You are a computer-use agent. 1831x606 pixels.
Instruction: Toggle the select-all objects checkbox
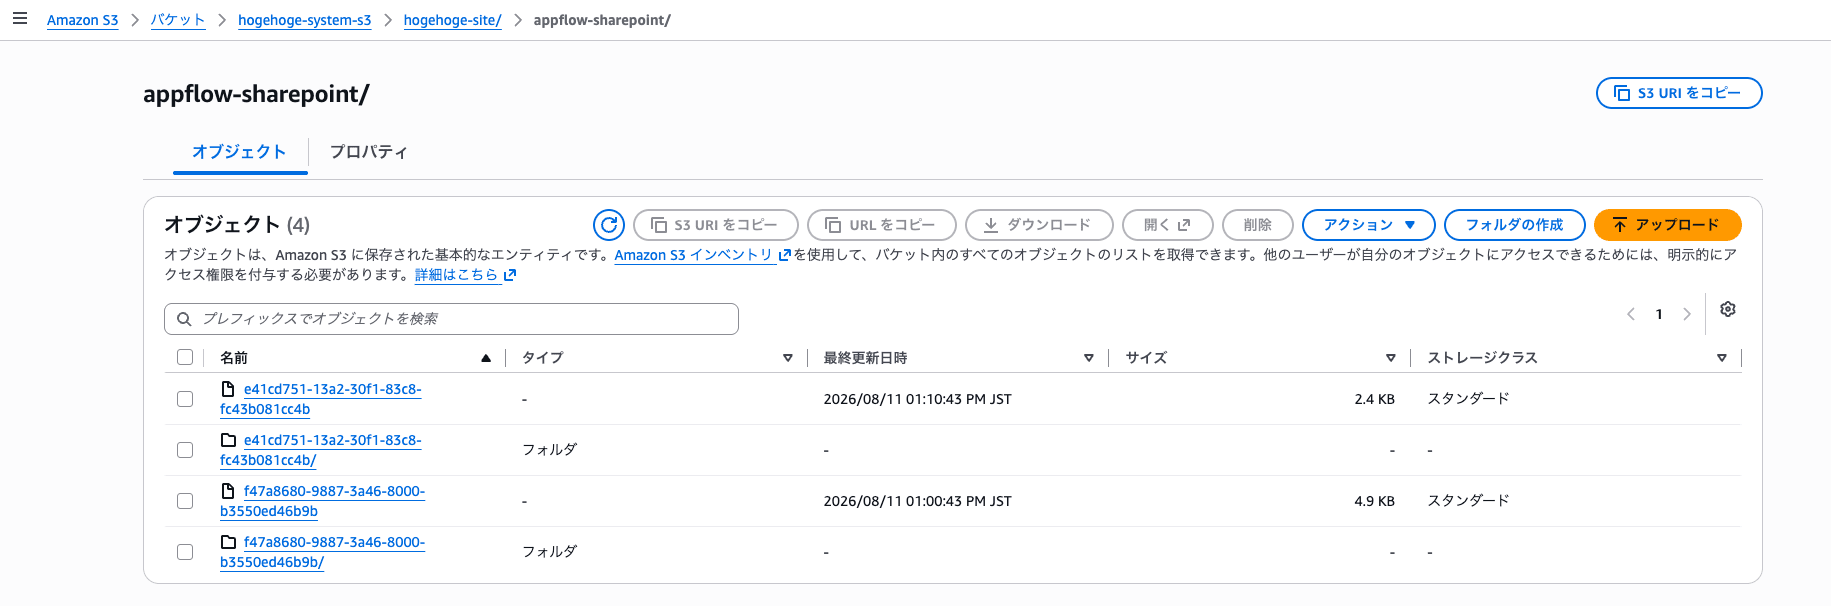pos(185,357)
